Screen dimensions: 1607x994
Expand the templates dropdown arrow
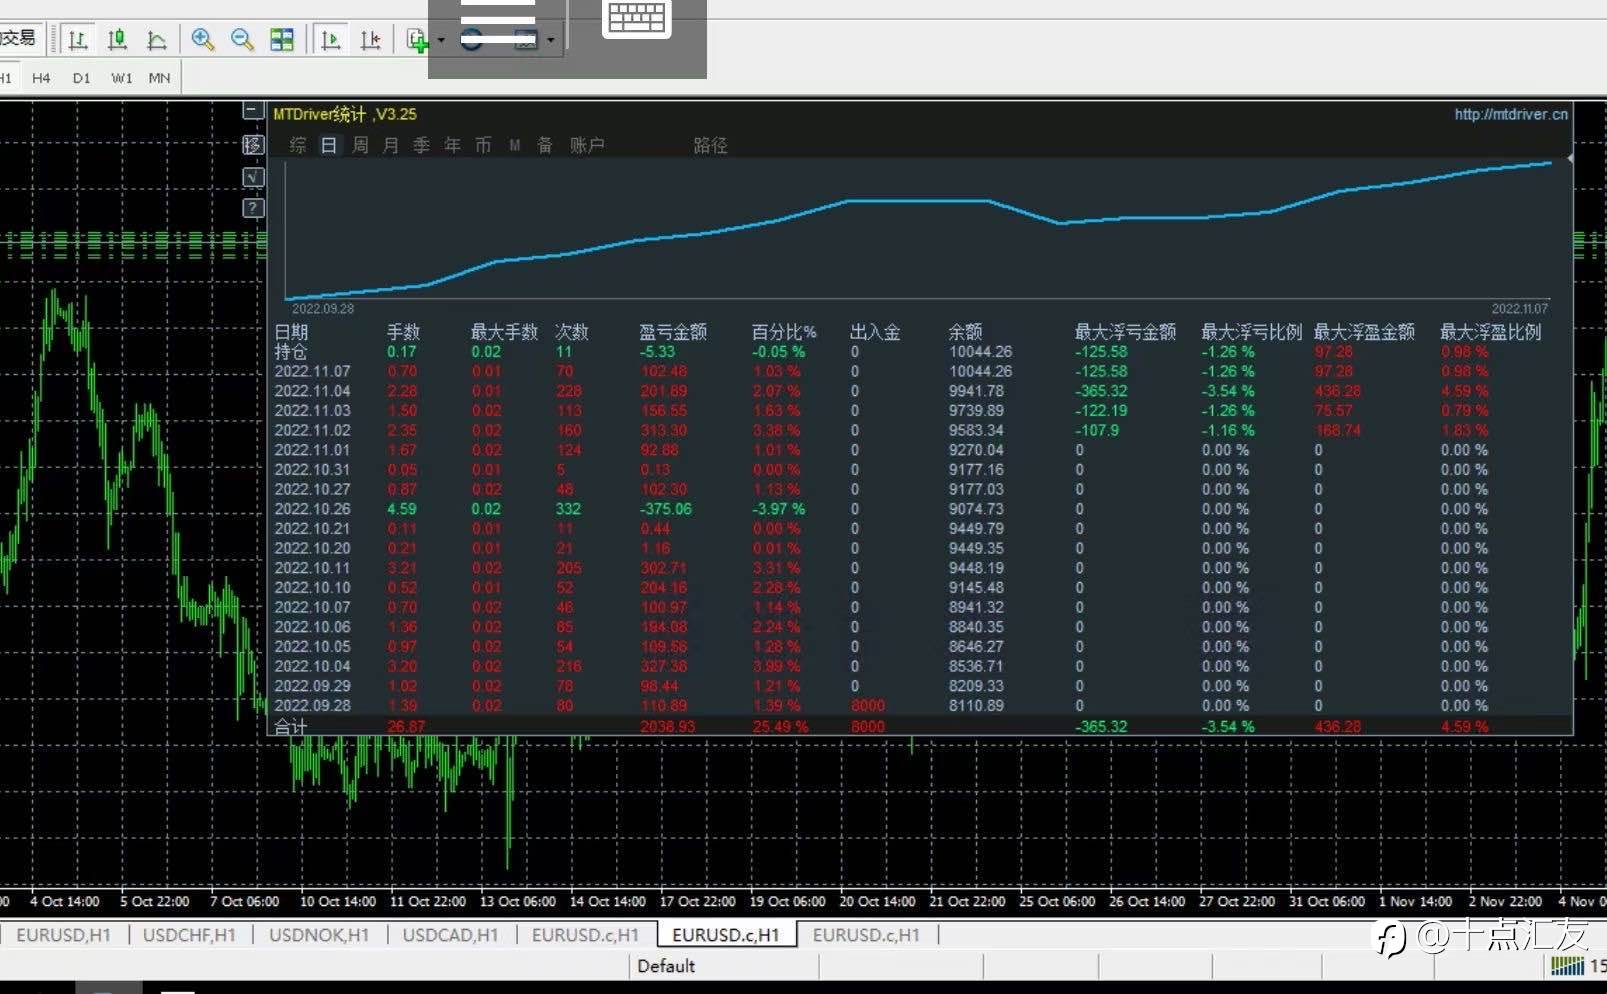click(x=551, y=41)
